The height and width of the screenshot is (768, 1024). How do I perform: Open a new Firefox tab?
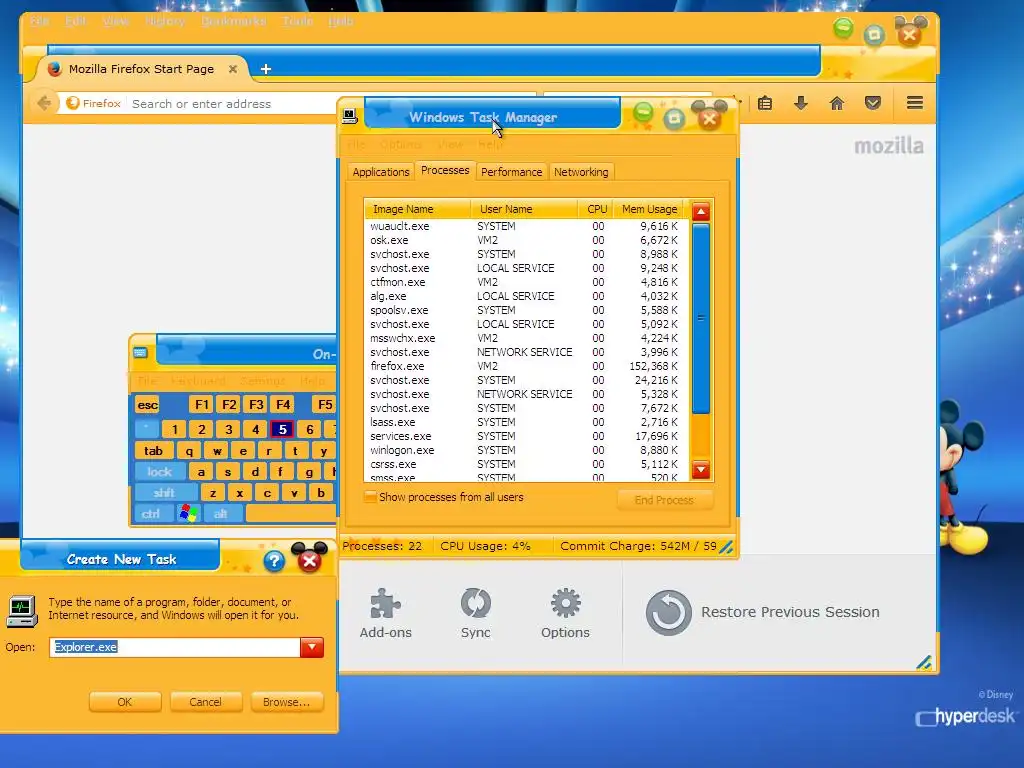(x=266, y=69)
